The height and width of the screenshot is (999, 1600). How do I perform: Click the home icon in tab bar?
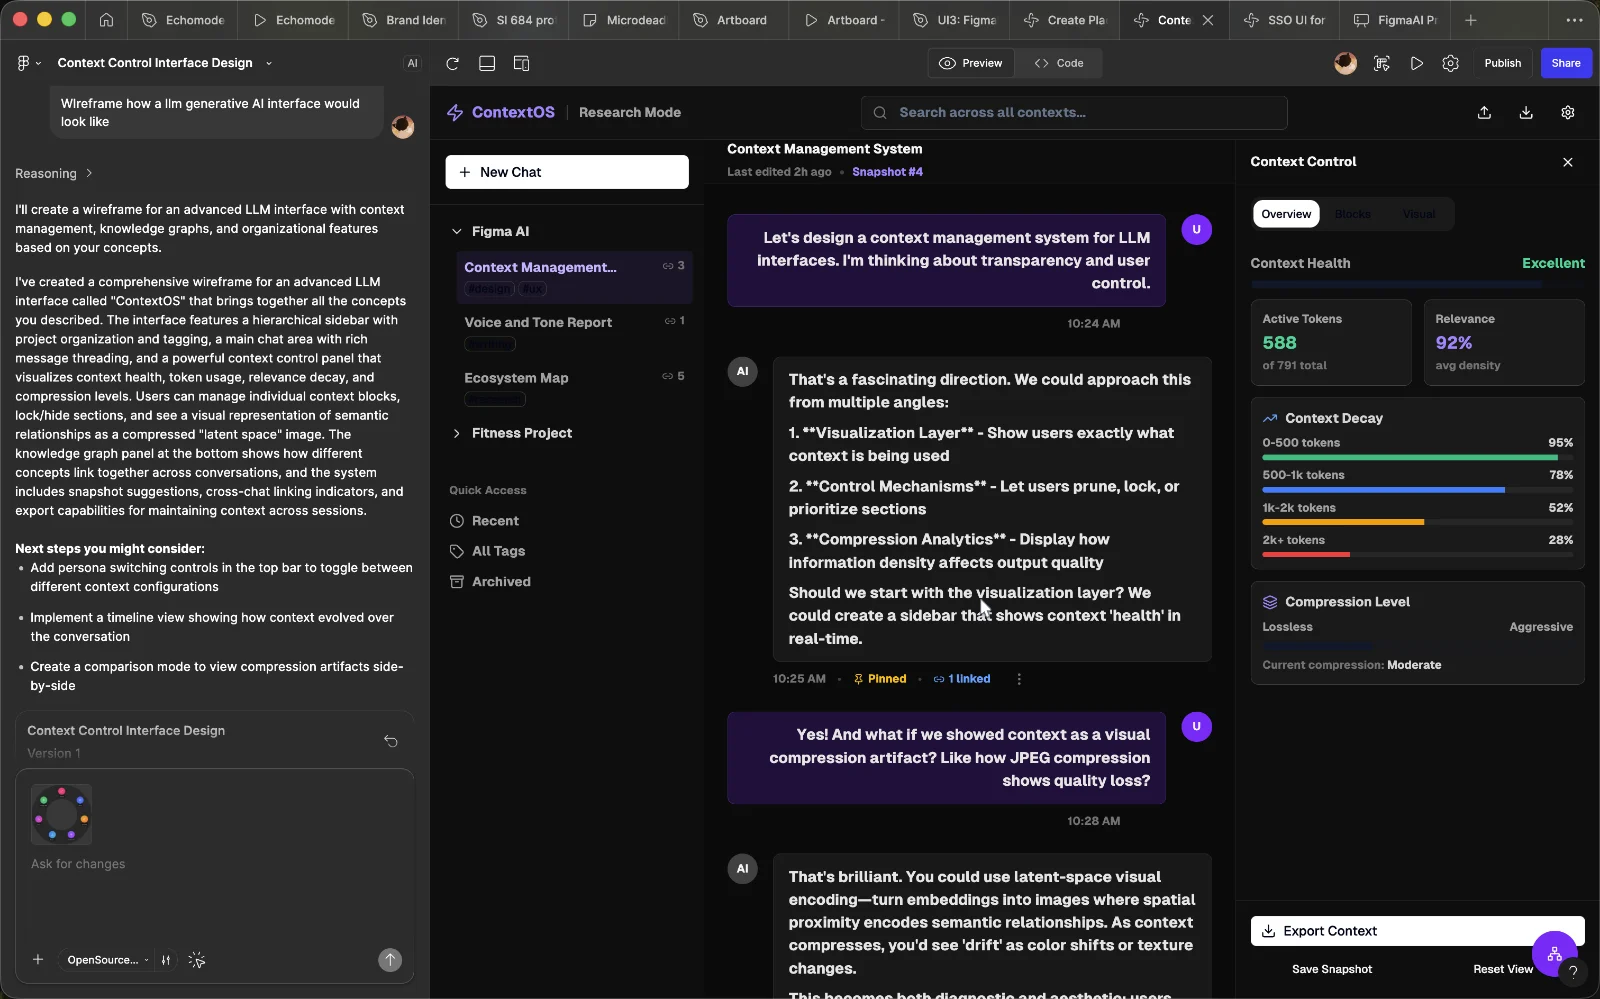pyautogui.click(x=106, y=20)
